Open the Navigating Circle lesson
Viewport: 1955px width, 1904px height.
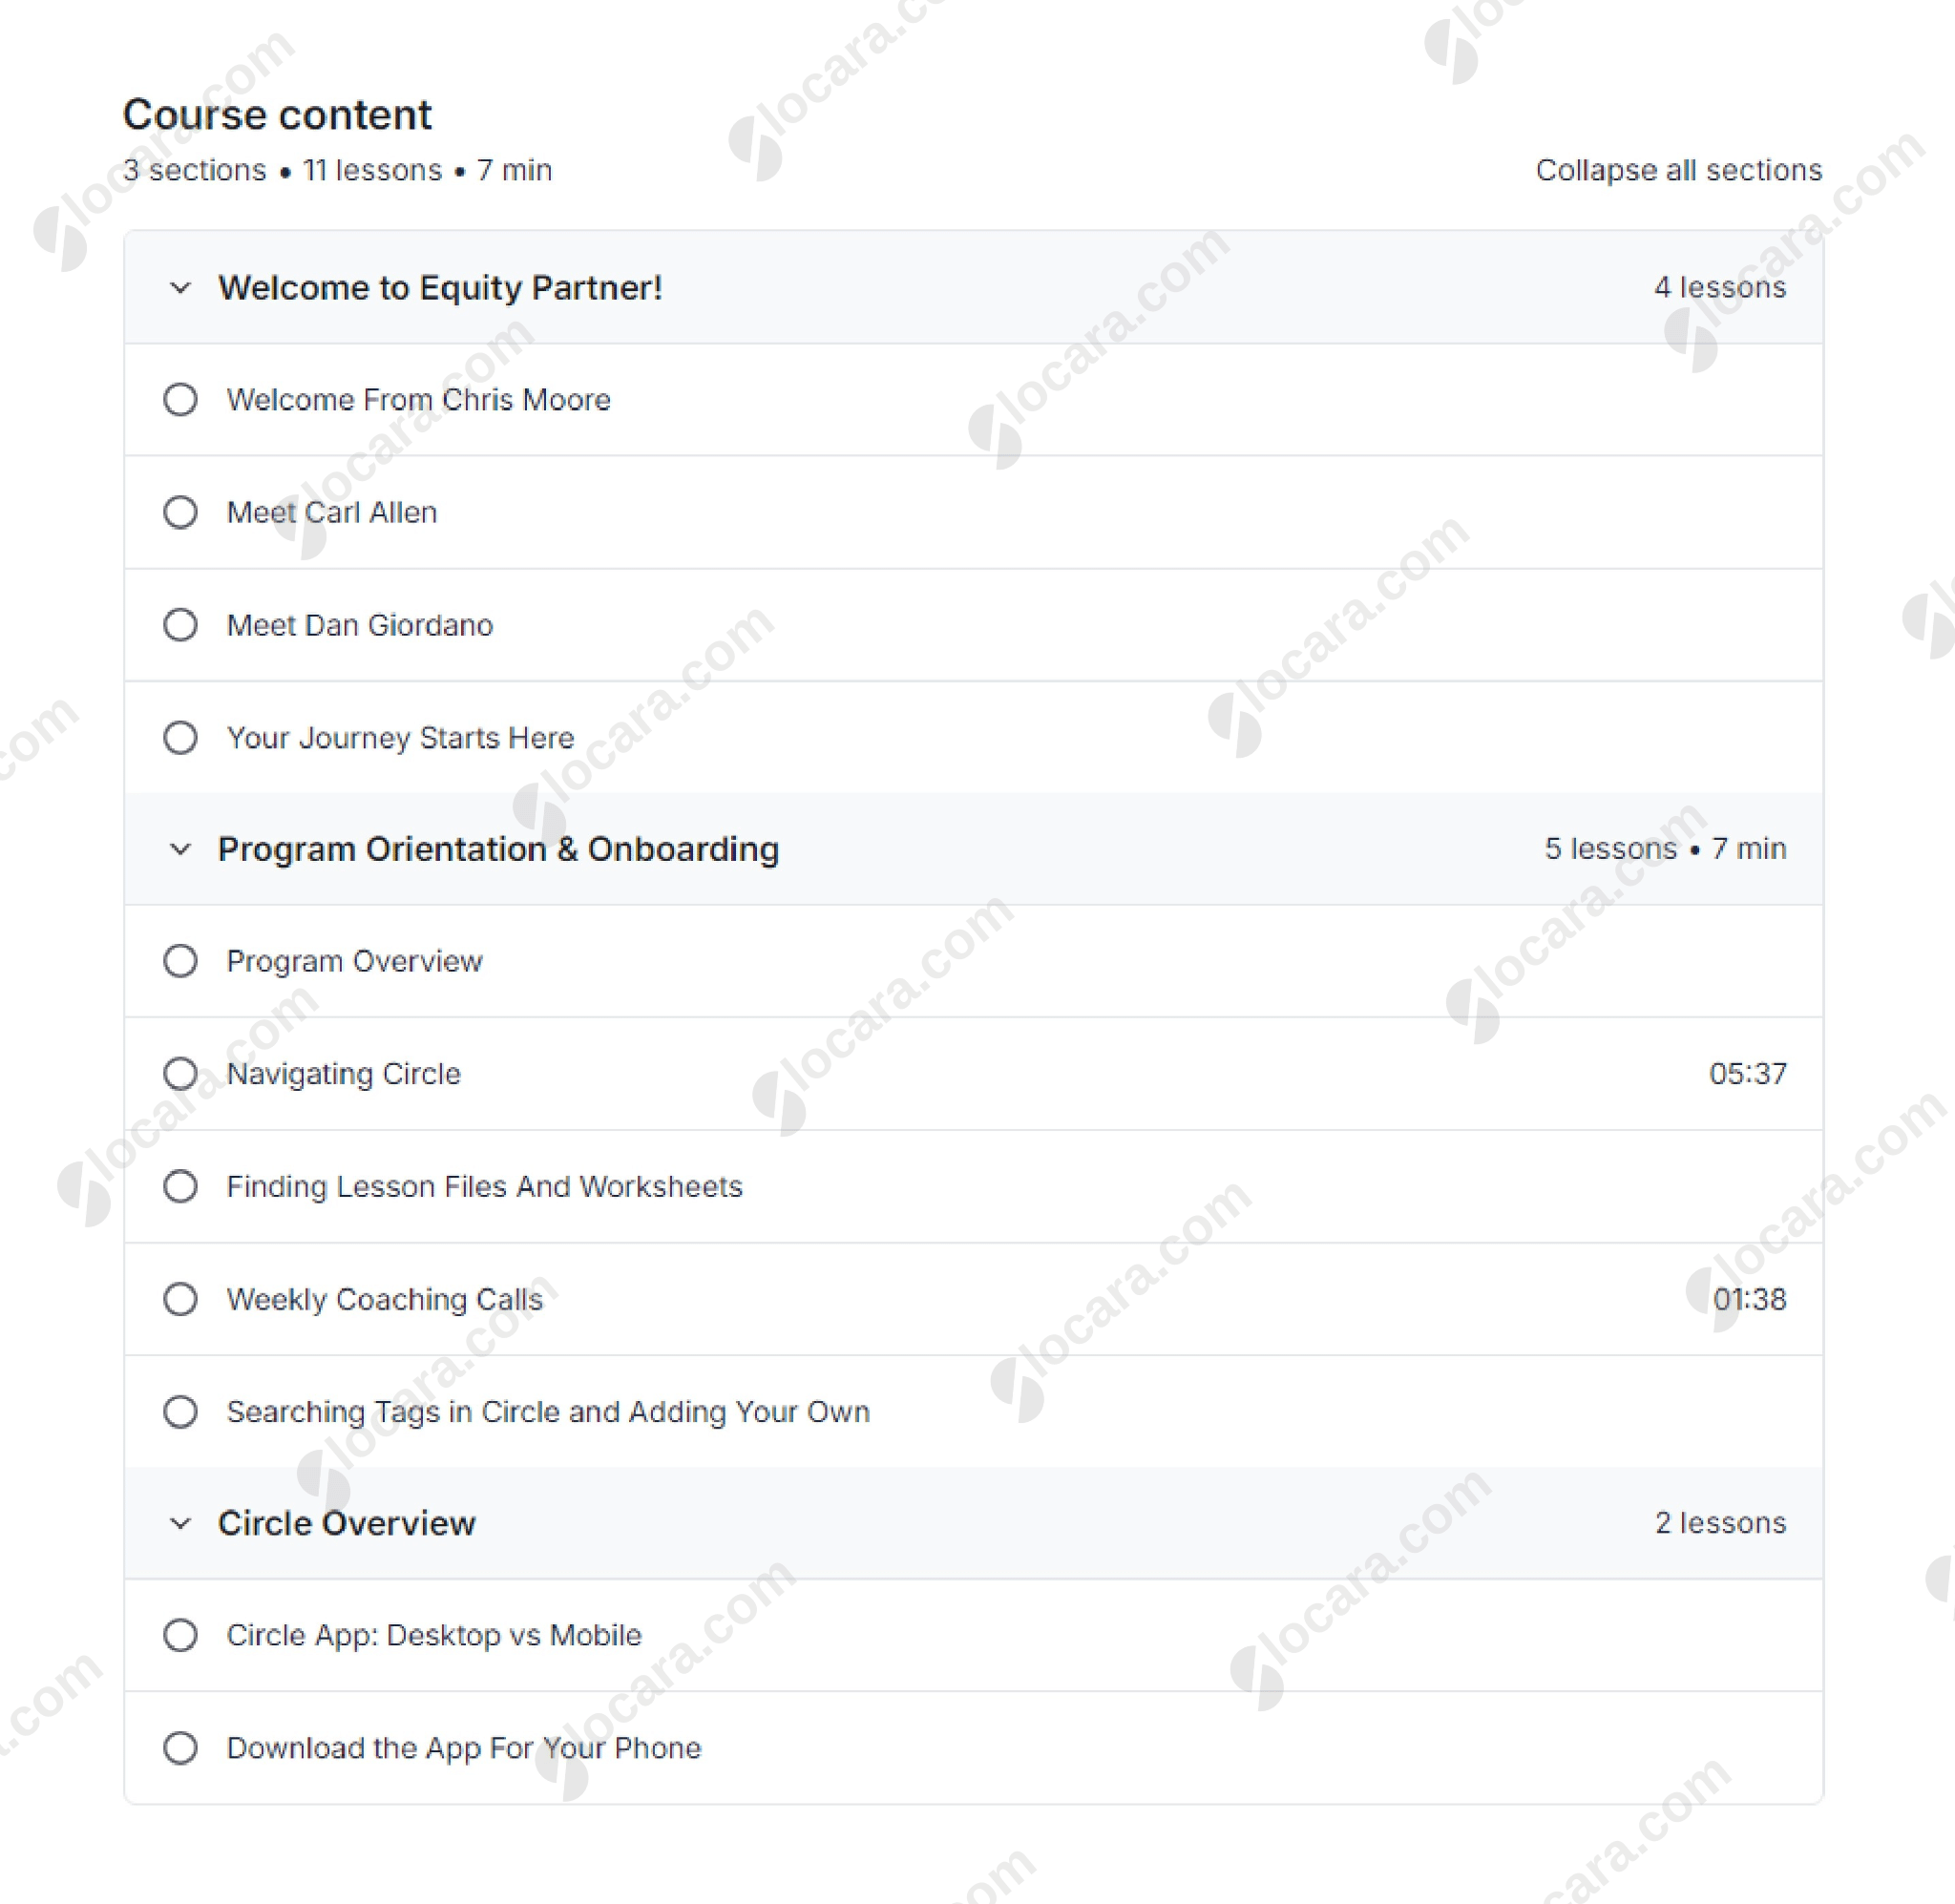[x=343, y=1074]
